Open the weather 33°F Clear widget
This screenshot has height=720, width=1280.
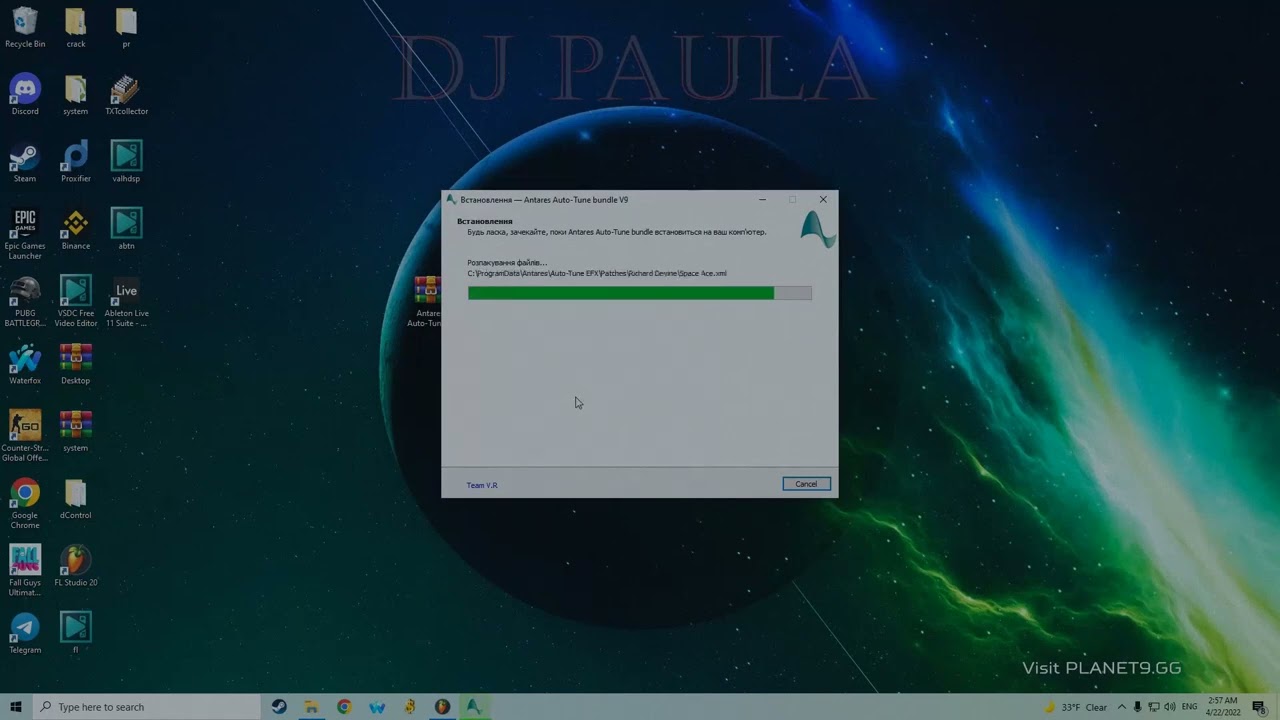click(1076, 707)
